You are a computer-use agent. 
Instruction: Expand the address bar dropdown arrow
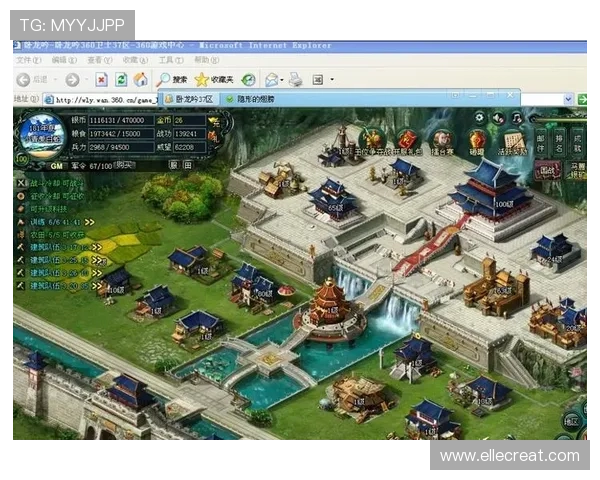click(569, 99)
